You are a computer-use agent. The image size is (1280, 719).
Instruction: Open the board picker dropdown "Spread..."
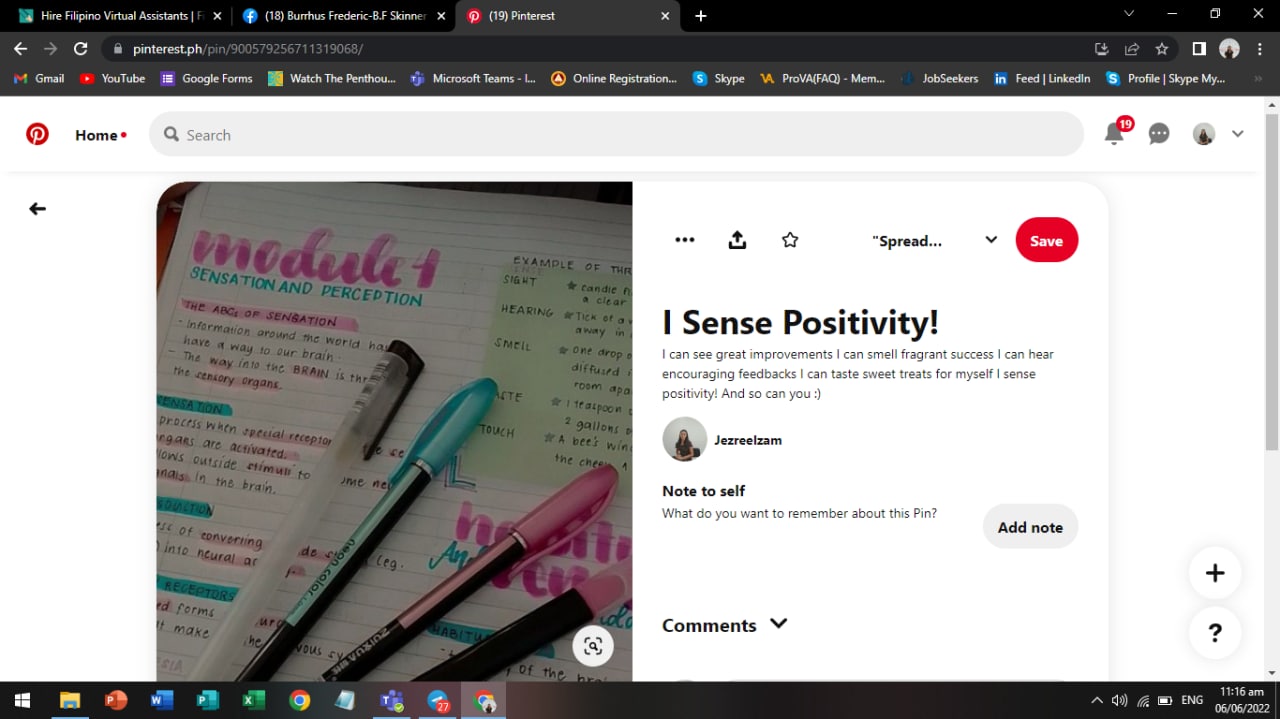934,241
